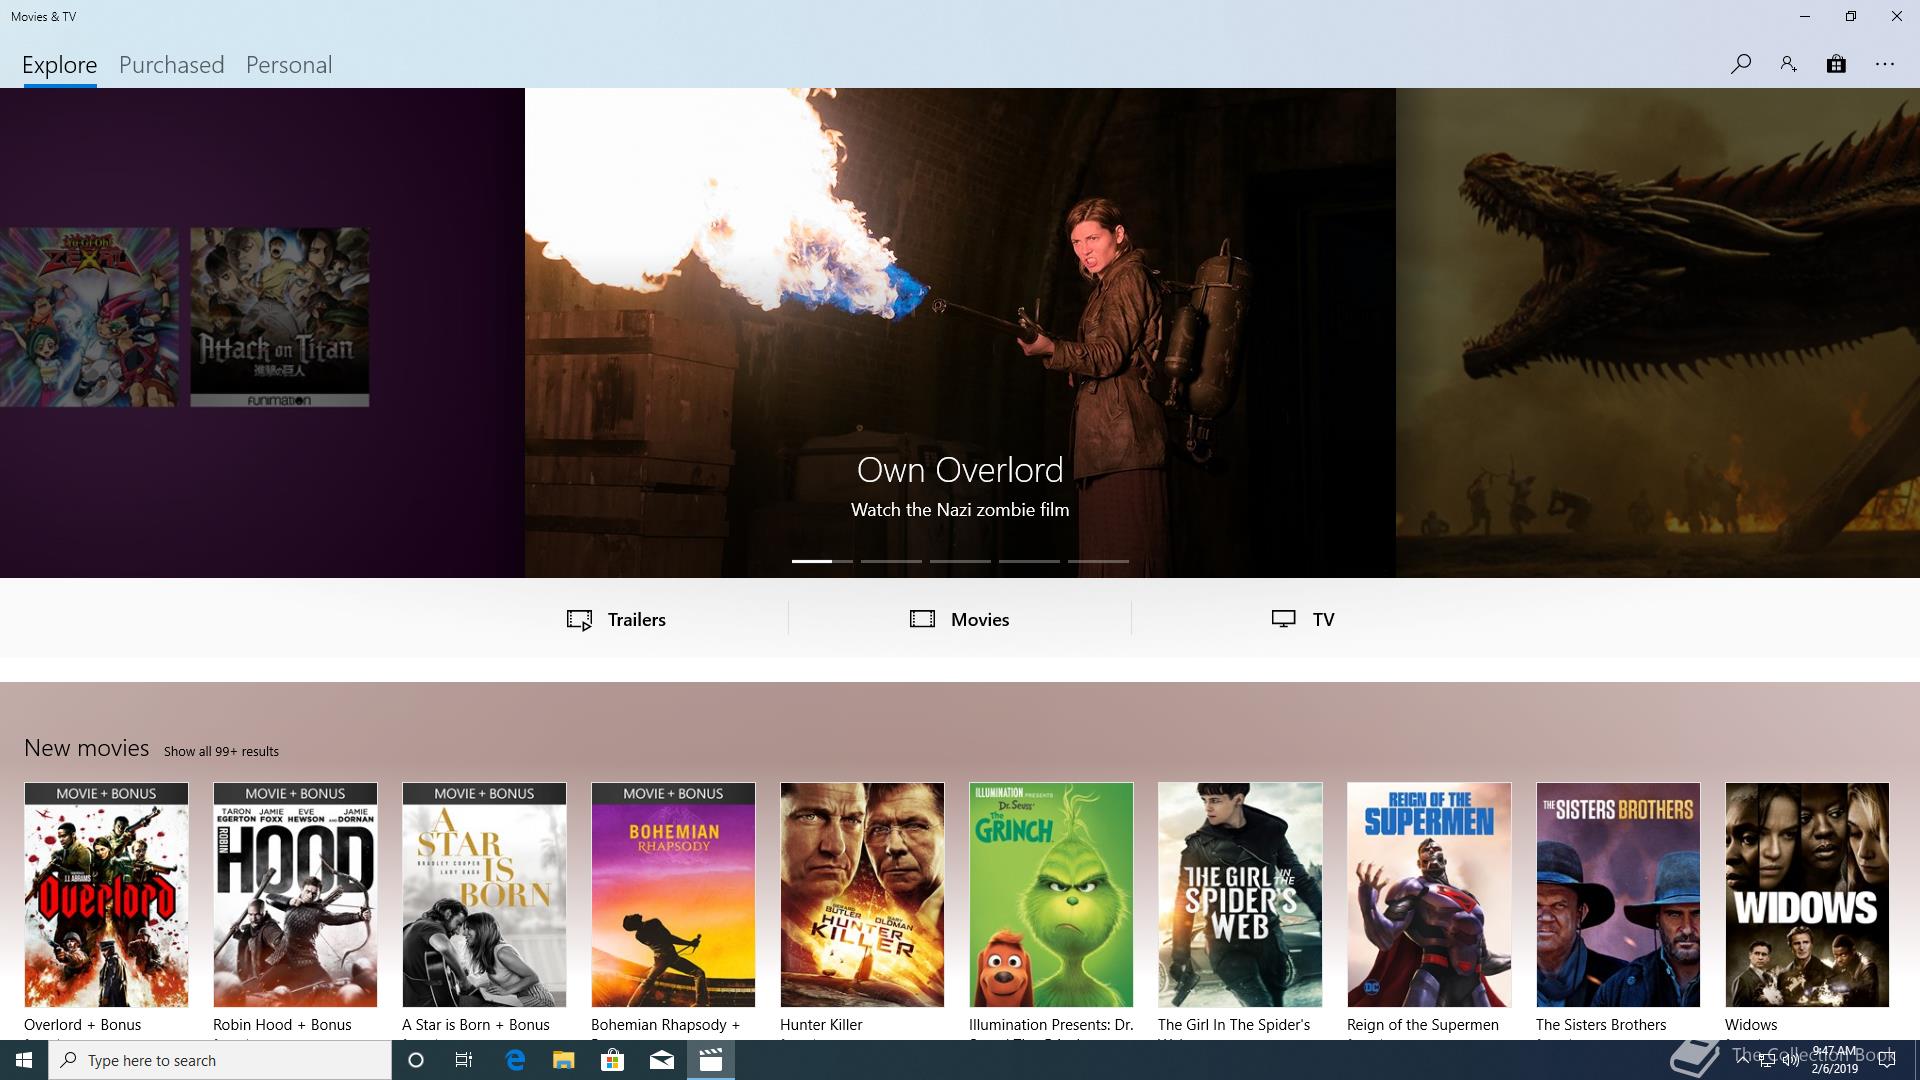Open the Hunter Killer poster
Screen dimensions: 1920x1080
[x=862, y=895]
